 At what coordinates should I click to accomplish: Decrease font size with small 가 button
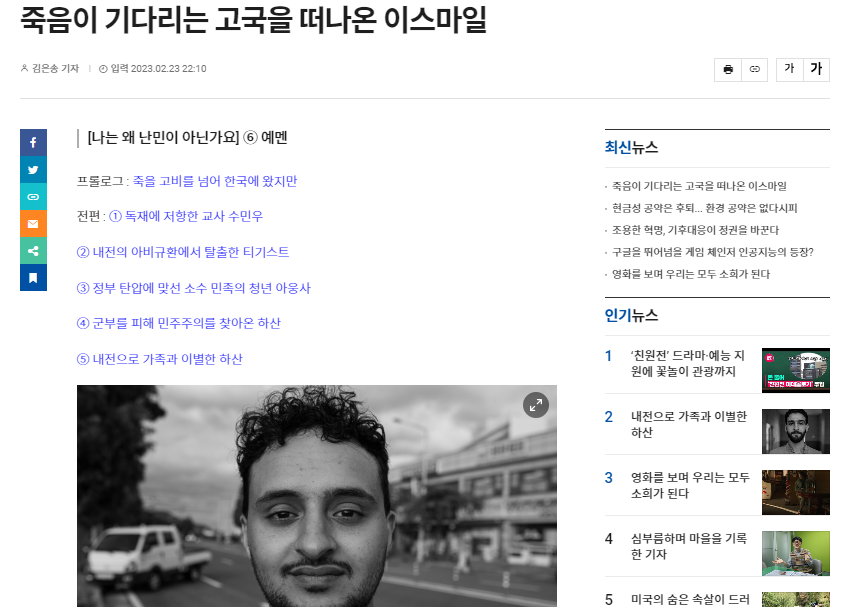tap(790, 69)
